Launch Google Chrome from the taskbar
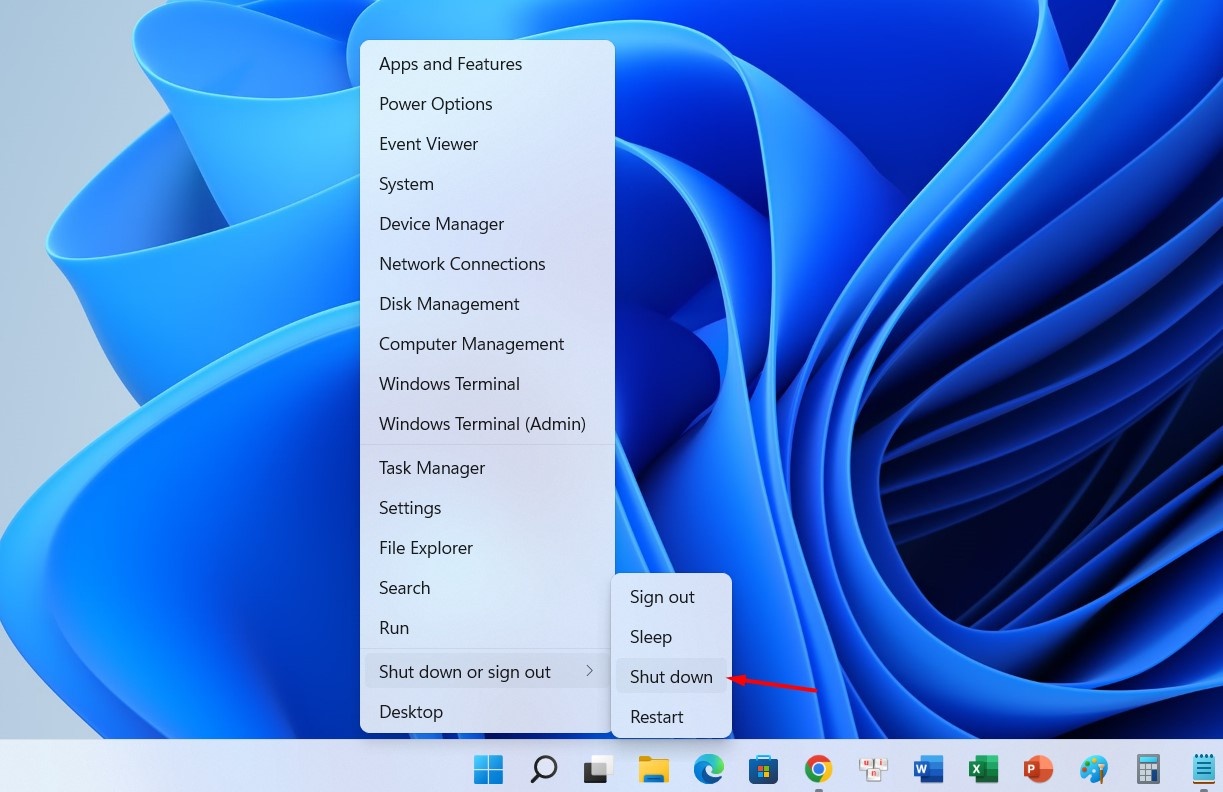Viewport: 1223px width, 792px height. point(818,769)
